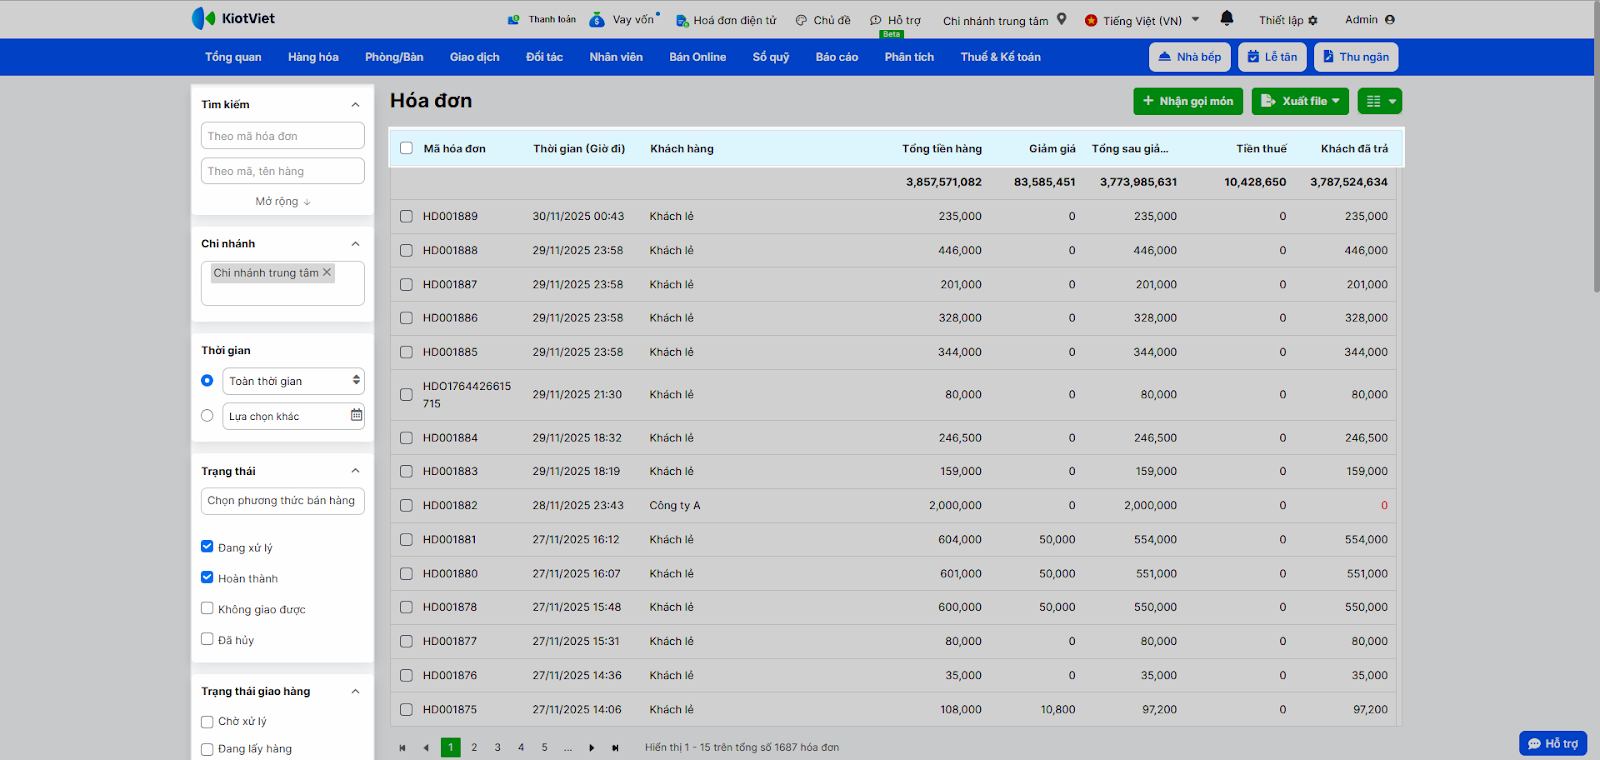Collapse the Chi nhánh filter panel

pyautogui.click(x=355, y=244)
